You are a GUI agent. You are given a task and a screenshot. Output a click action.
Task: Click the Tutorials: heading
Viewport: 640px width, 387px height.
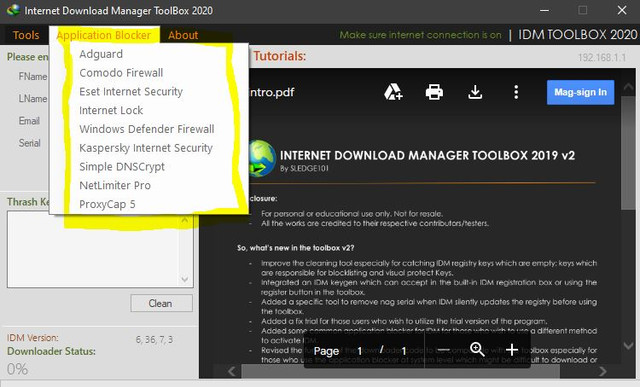pyautogui.click(x=280, y=56)
